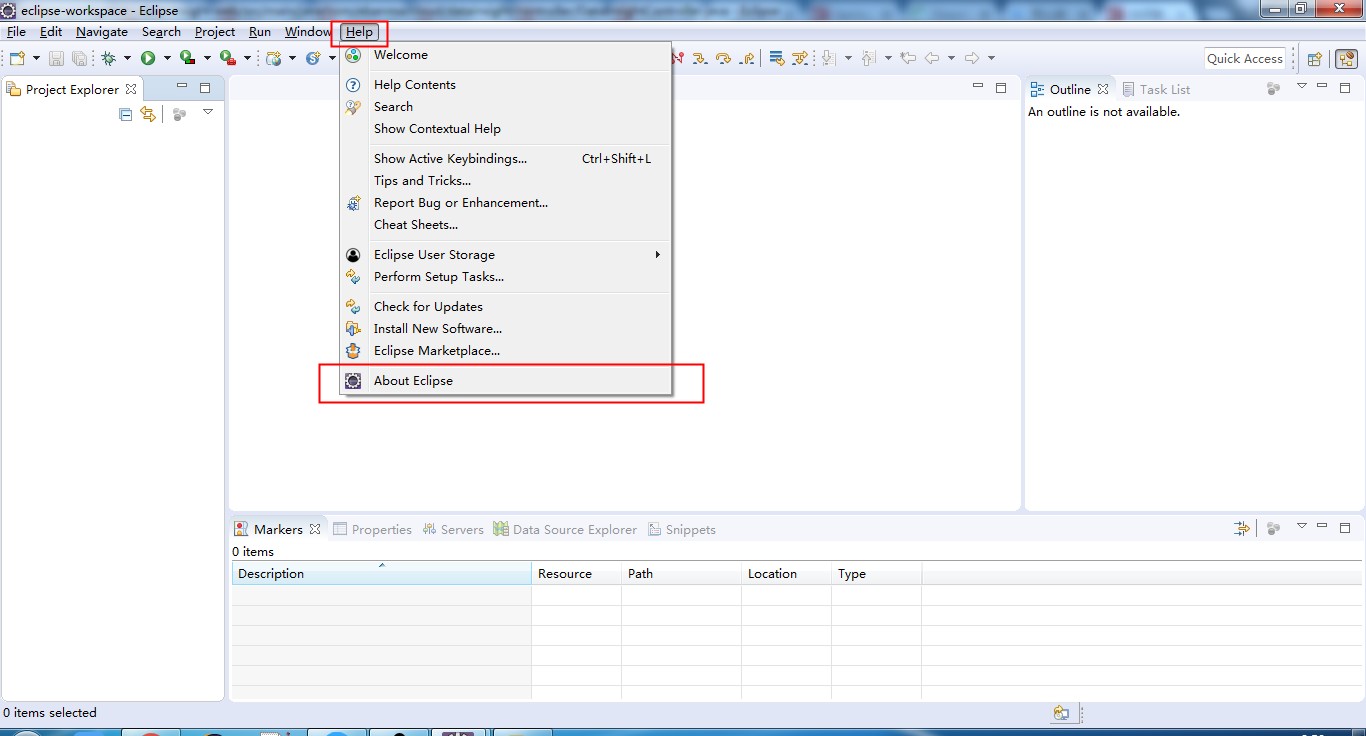Click the Previous Annotation toolbar icon
Viewport: 1366px width, 736px height.
868,58
